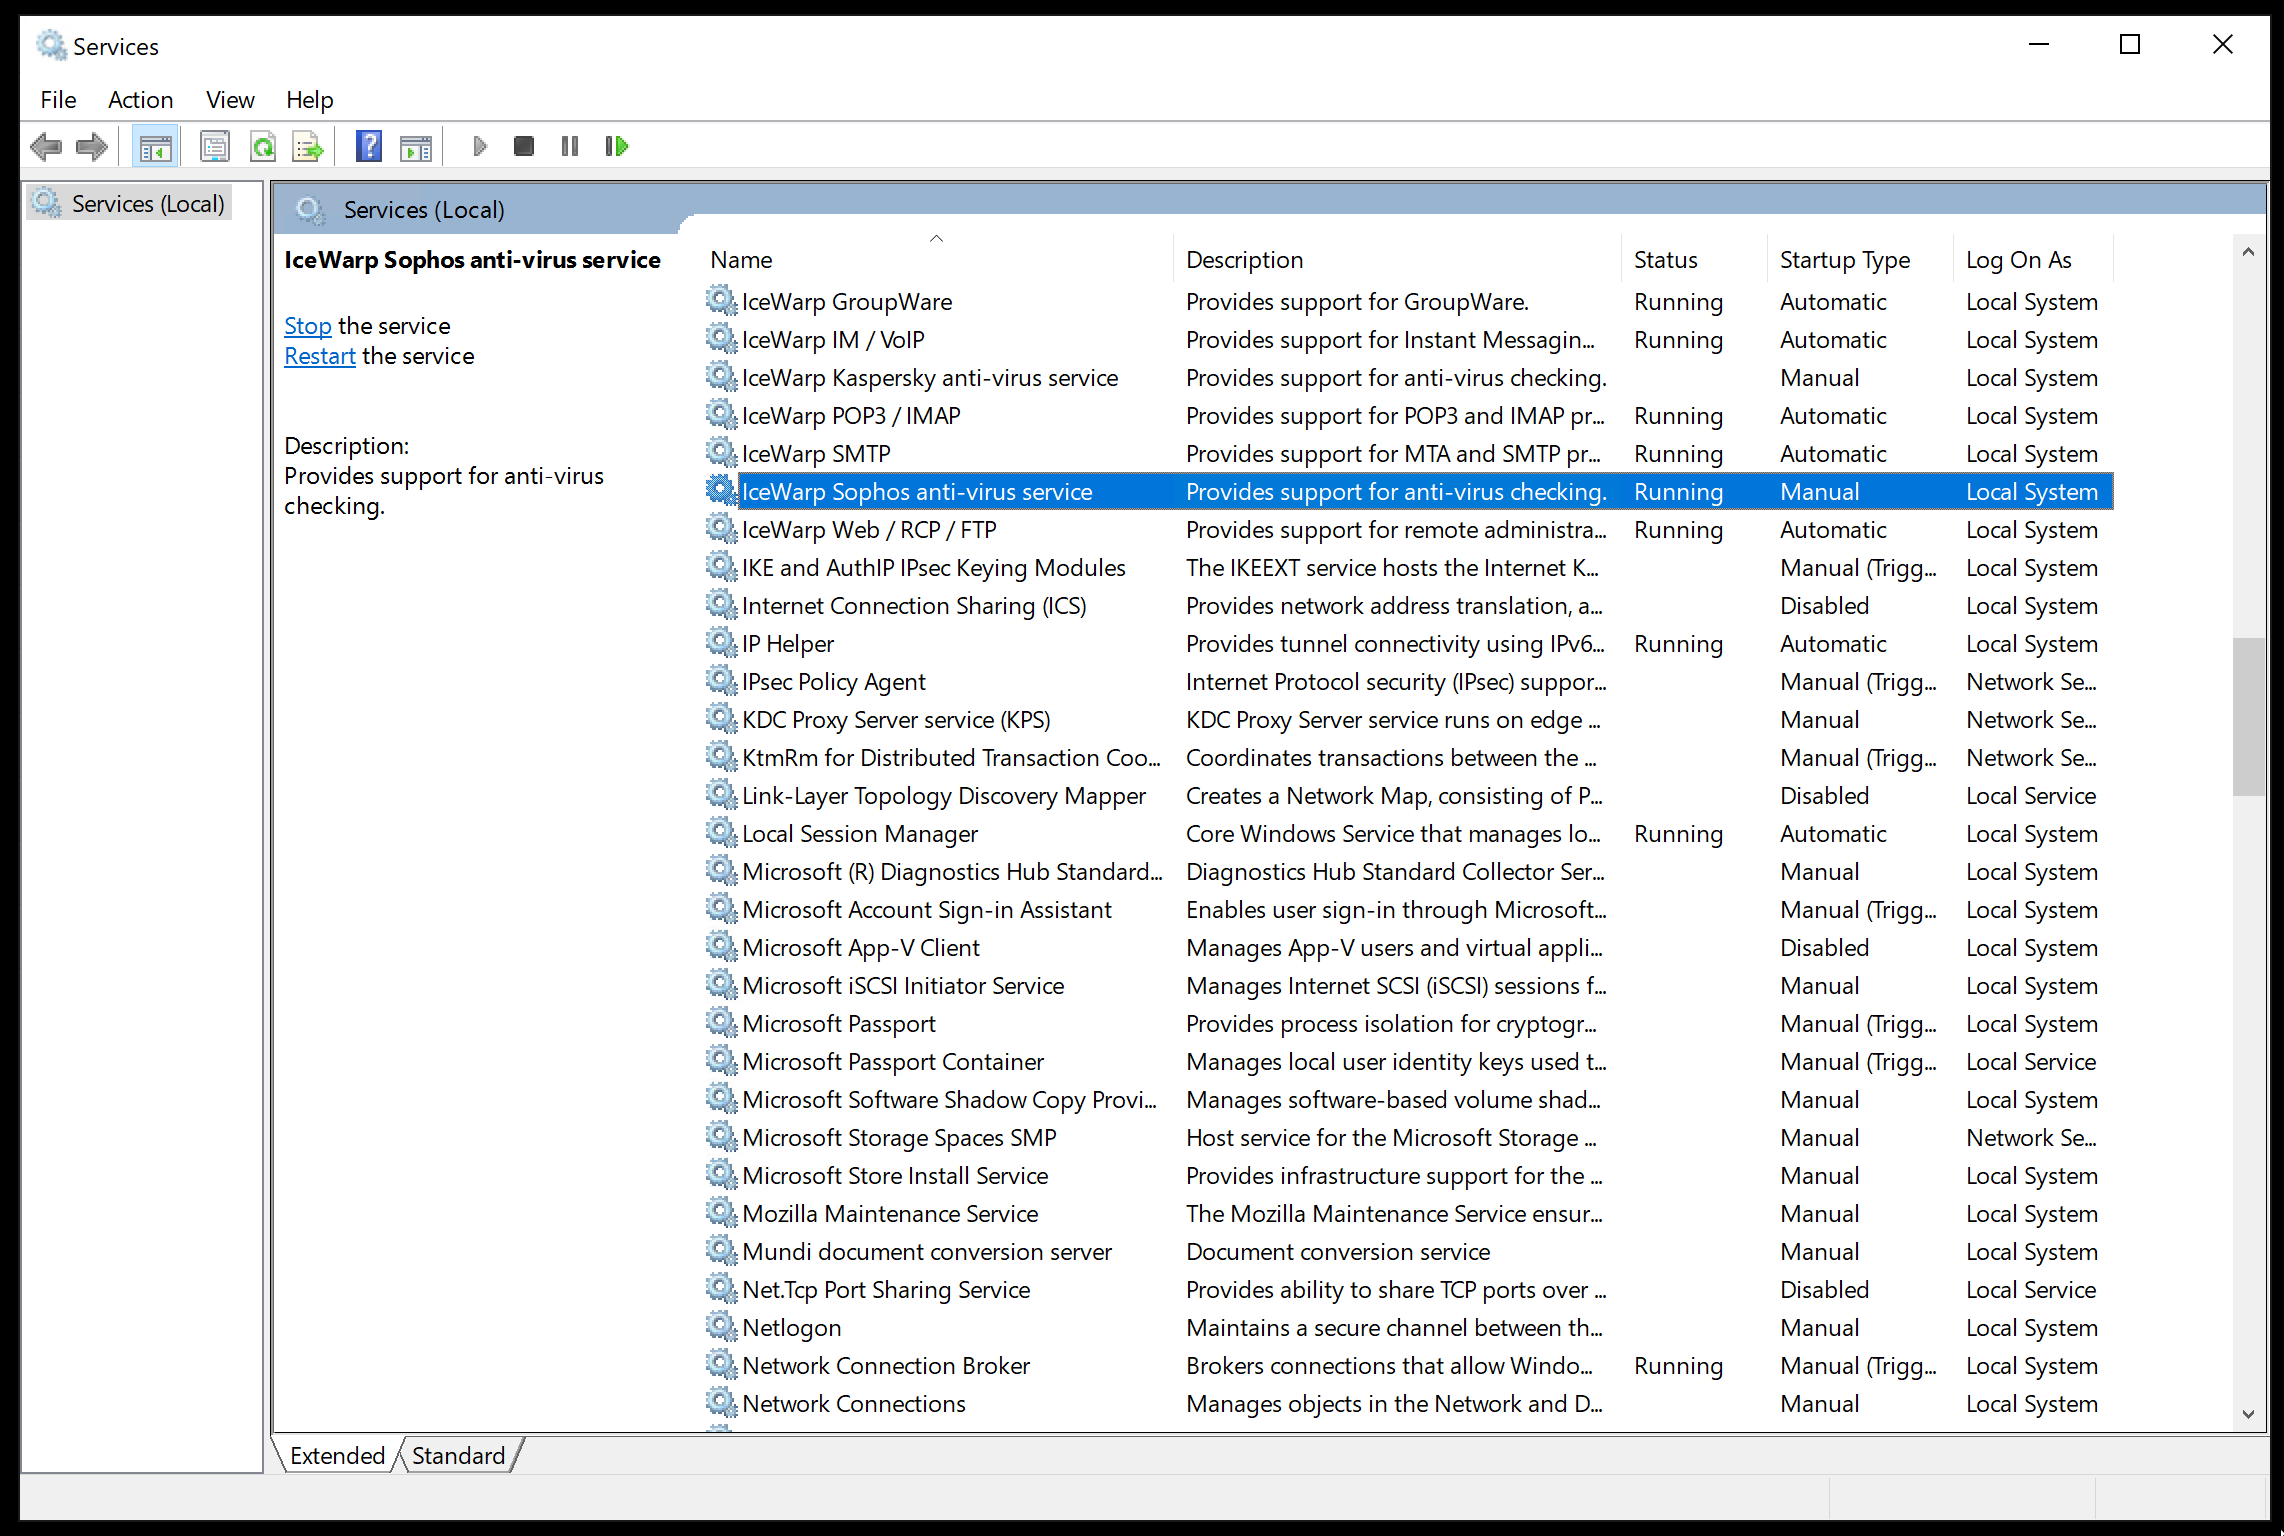Select the IceWarp POP3 / IMAP service
This screenshot has height=1536, width=2284.
[1408, 416]
